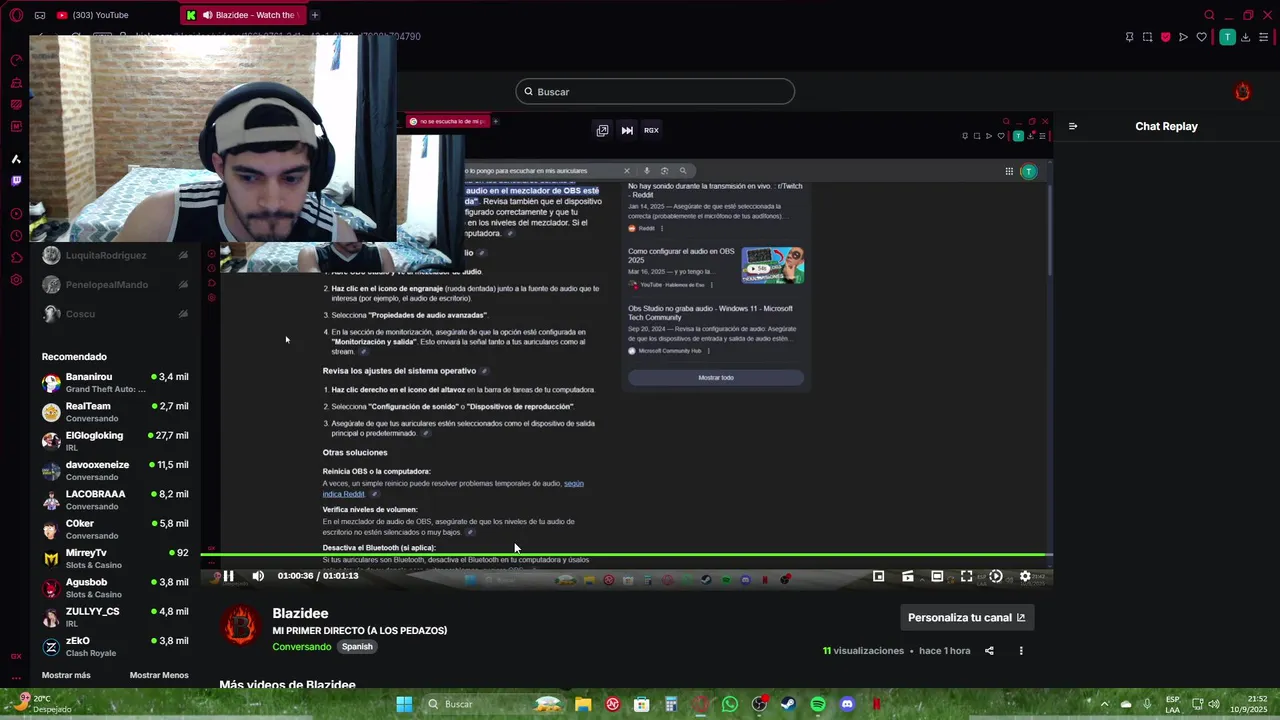Viewport: 1280px width, 720px height.
Task: Enable theater mode in the video player
Action: coord(937,576)
